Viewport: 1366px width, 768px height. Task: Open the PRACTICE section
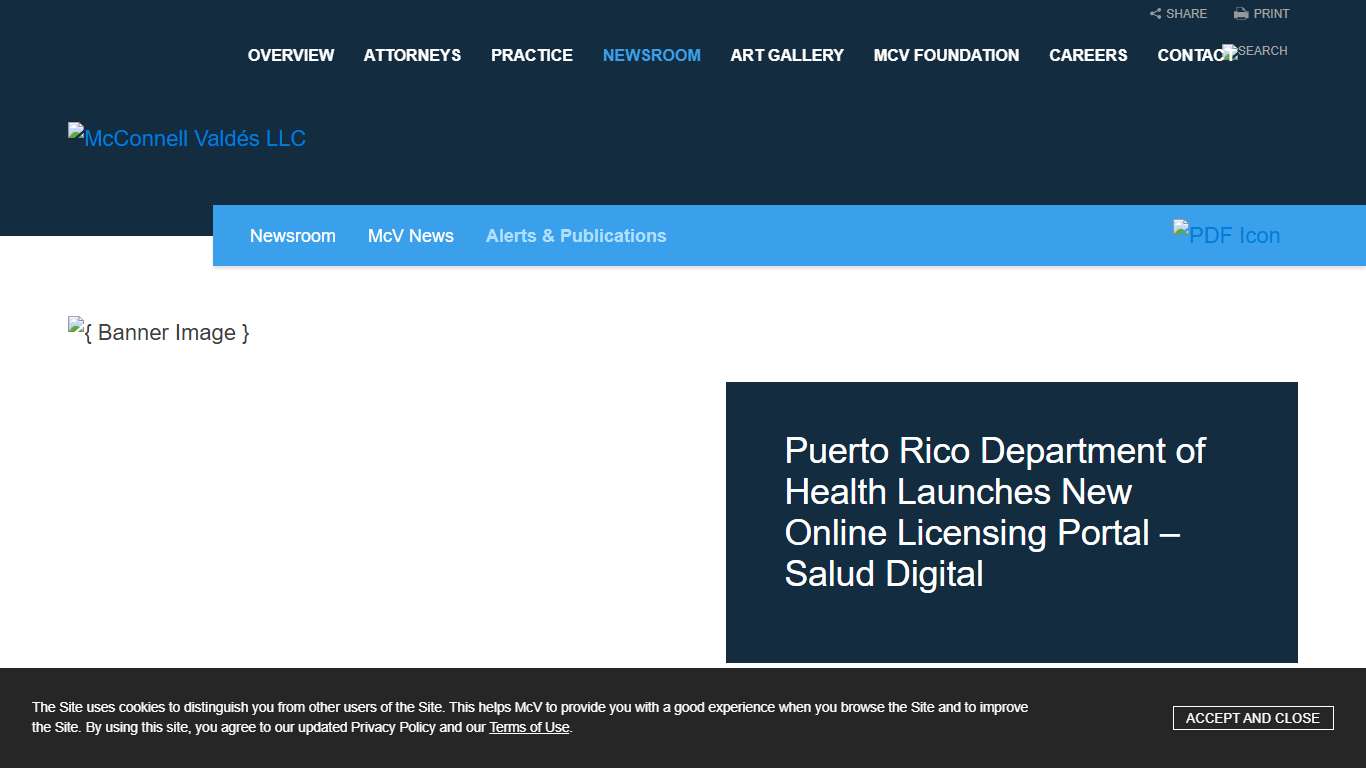pos(531,55)
